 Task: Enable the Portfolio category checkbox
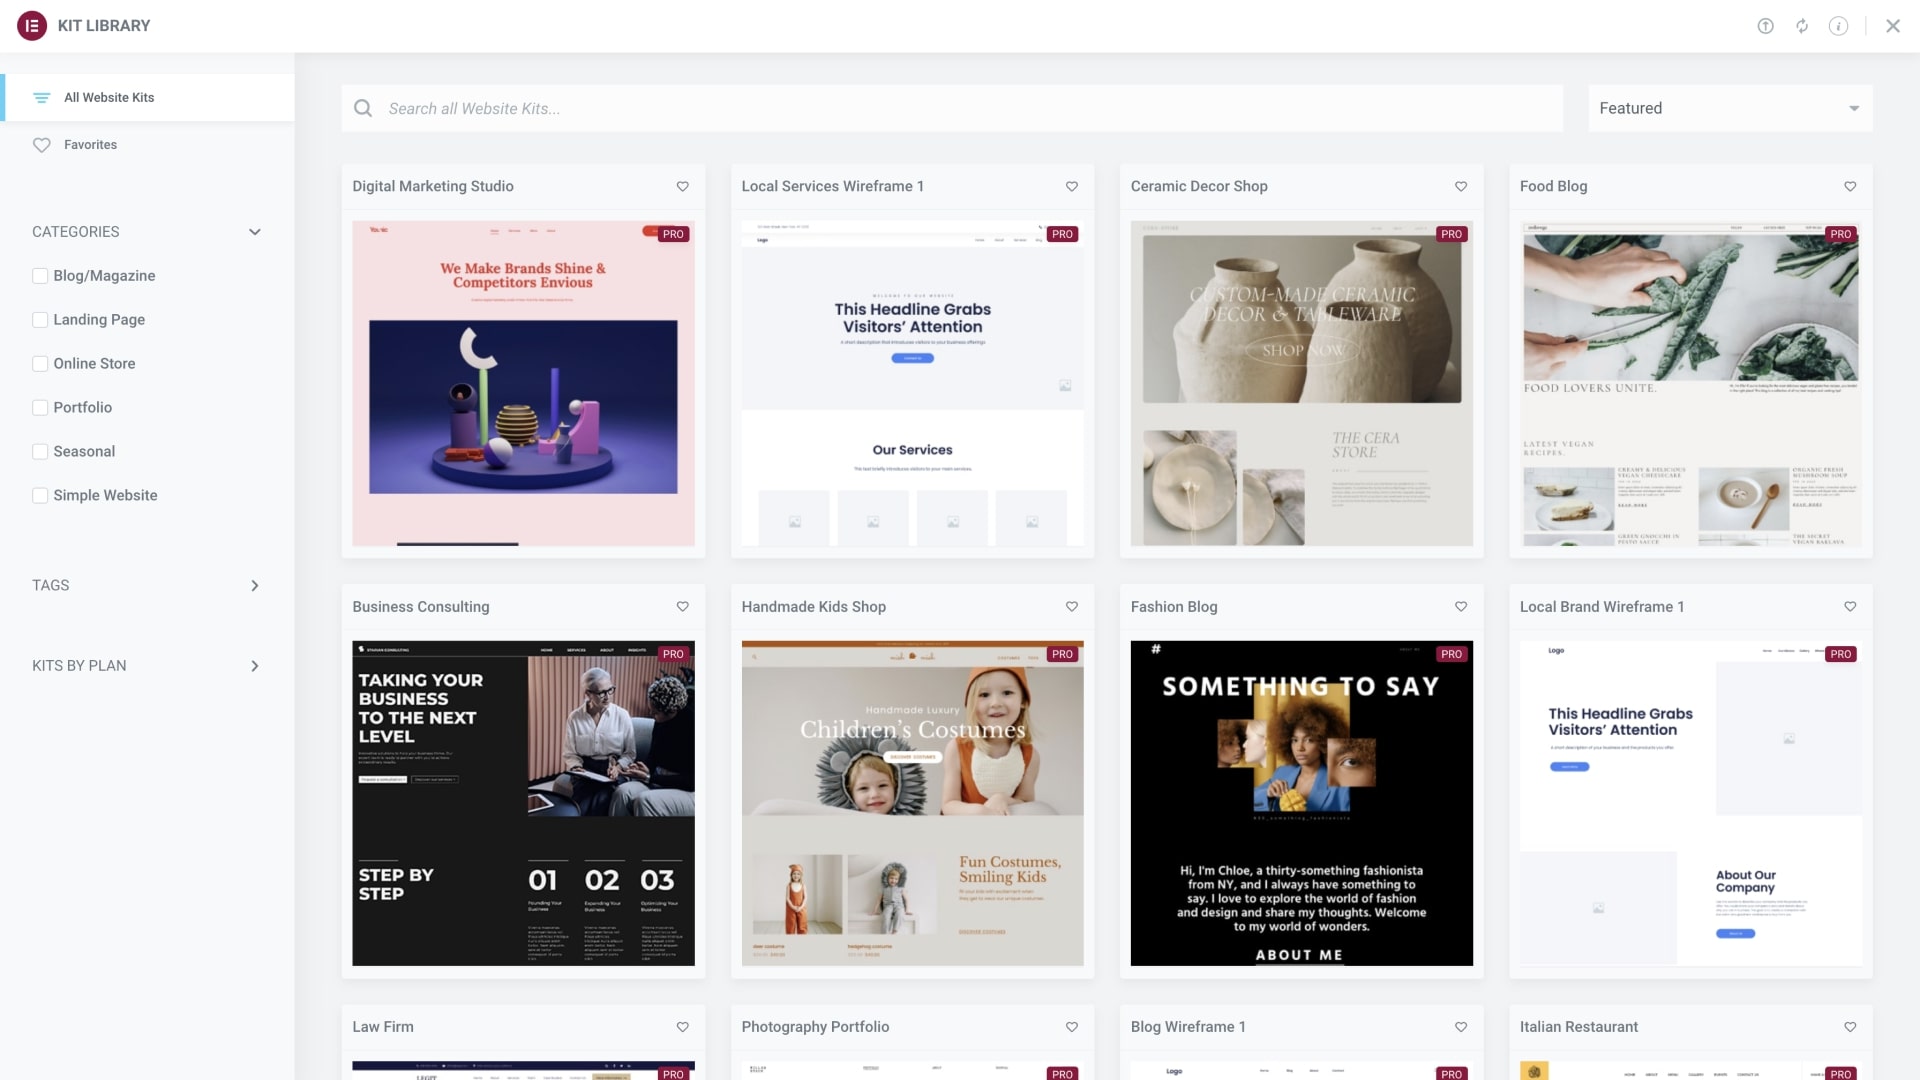pos(40,407)
